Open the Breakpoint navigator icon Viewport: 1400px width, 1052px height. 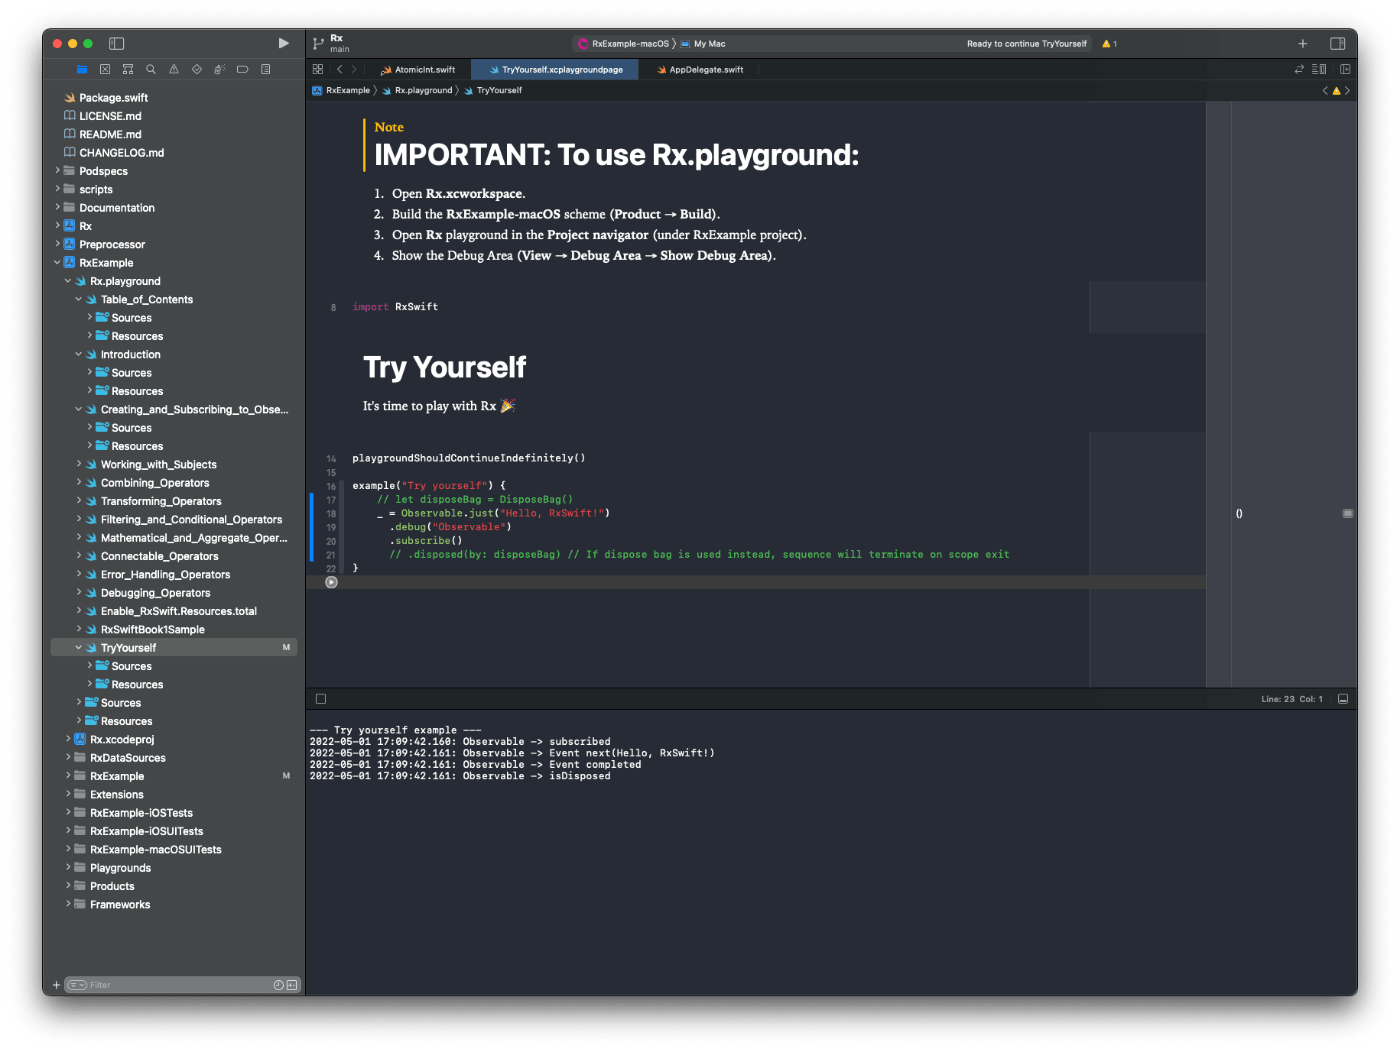pos(242,69)
